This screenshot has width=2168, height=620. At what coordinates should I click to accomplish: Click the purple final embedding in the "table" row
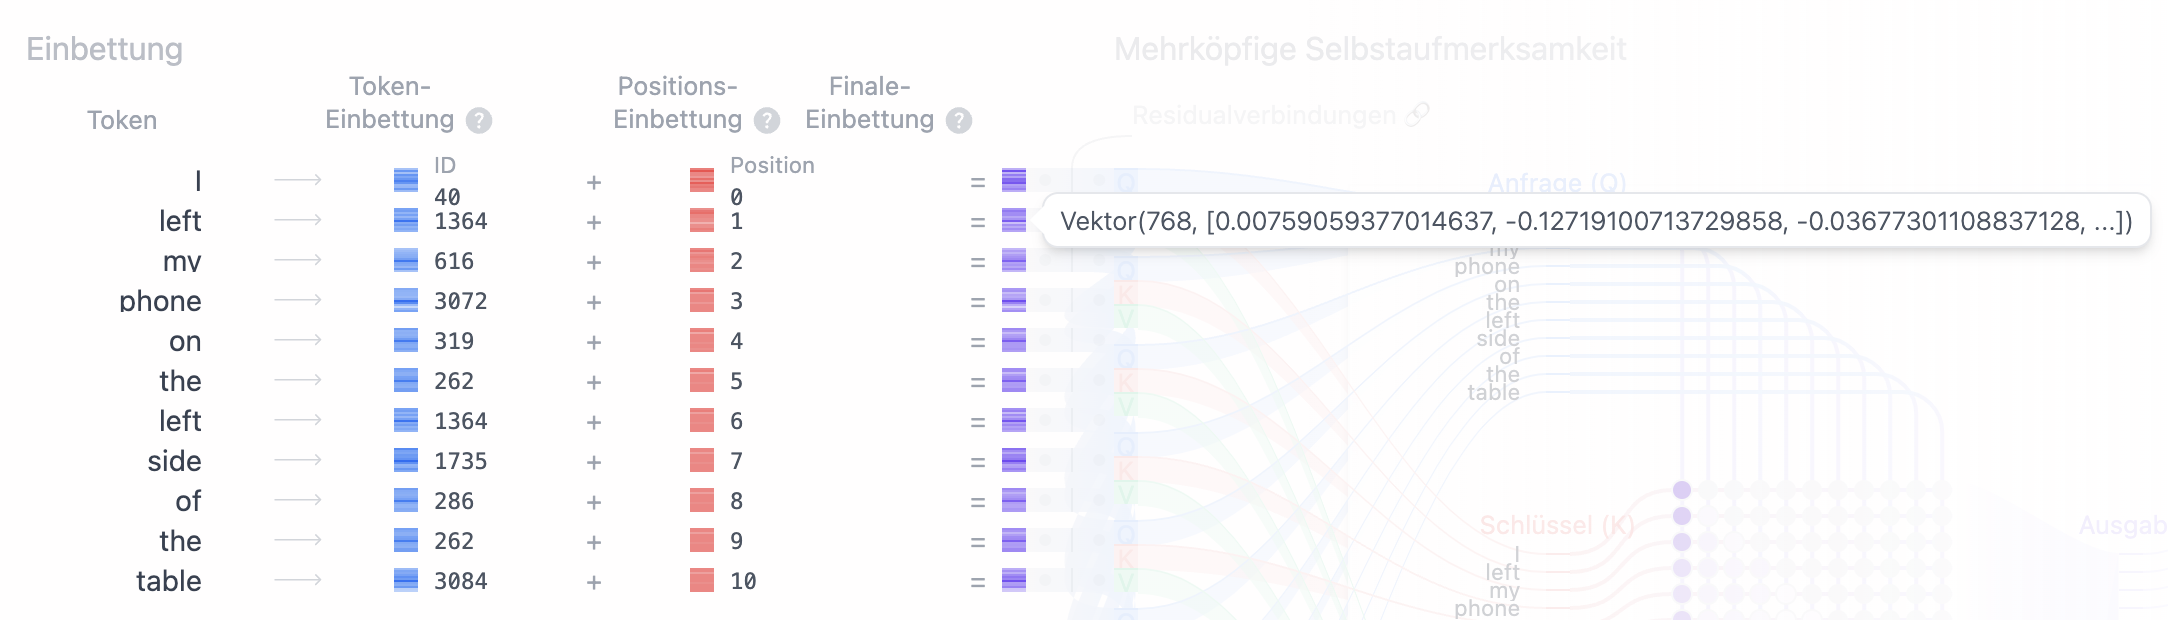click(x=1014, y=580)
